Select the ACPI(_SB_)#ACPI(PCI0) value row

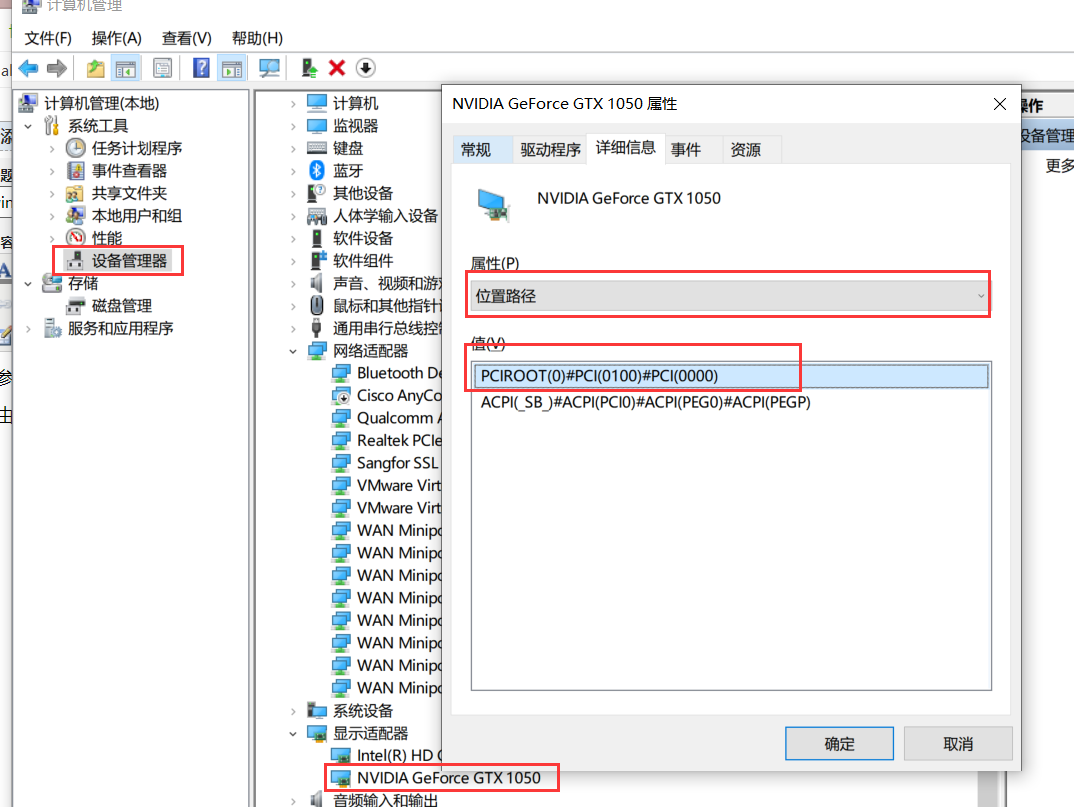(x=730, y=402)
